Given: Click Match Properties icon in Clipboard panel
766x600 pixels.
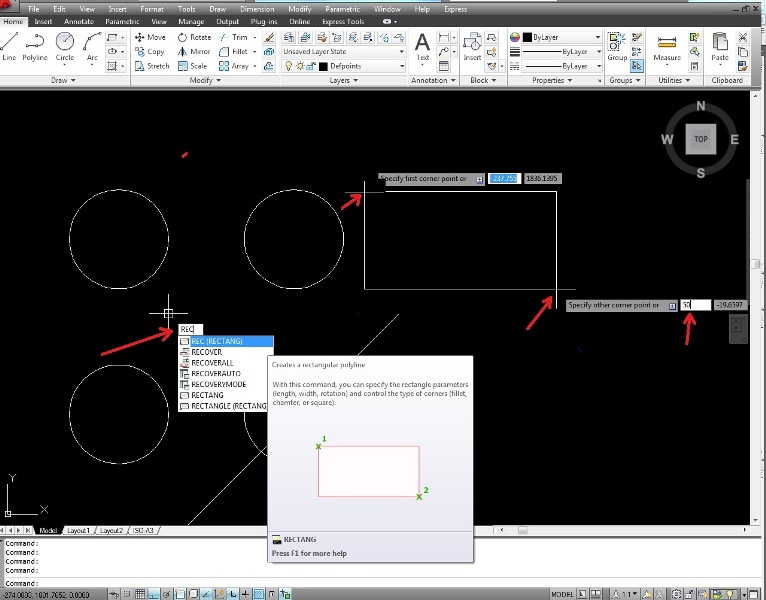Looking at the screenshot, I should click(x=743, y=66).
